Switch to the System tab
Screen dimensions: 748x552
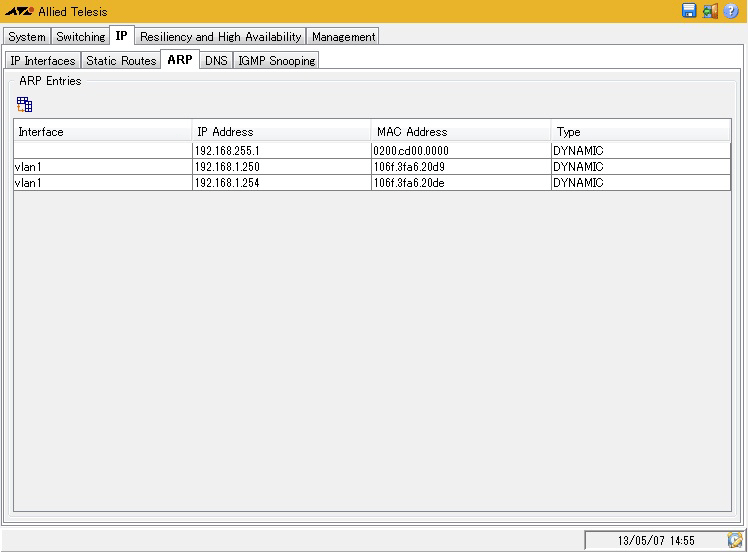click(x=27, y=37)
